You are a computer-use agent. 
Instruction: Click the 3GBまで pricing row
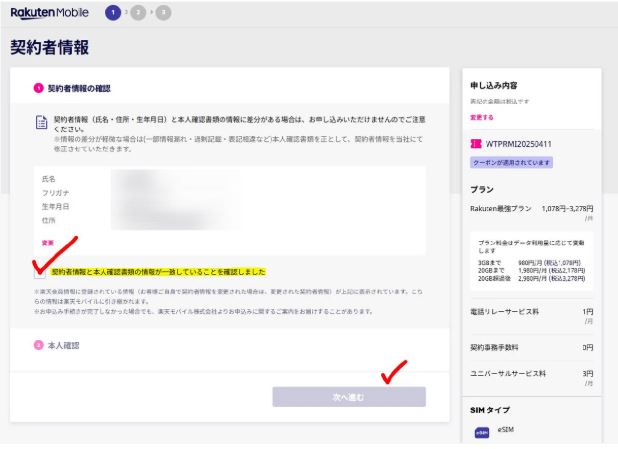pos(531,263)
